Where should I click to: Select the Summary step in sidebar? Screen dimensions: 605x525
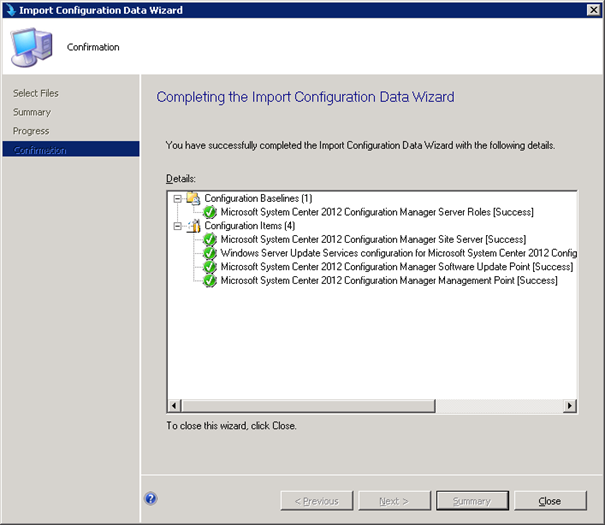(32, 112)
